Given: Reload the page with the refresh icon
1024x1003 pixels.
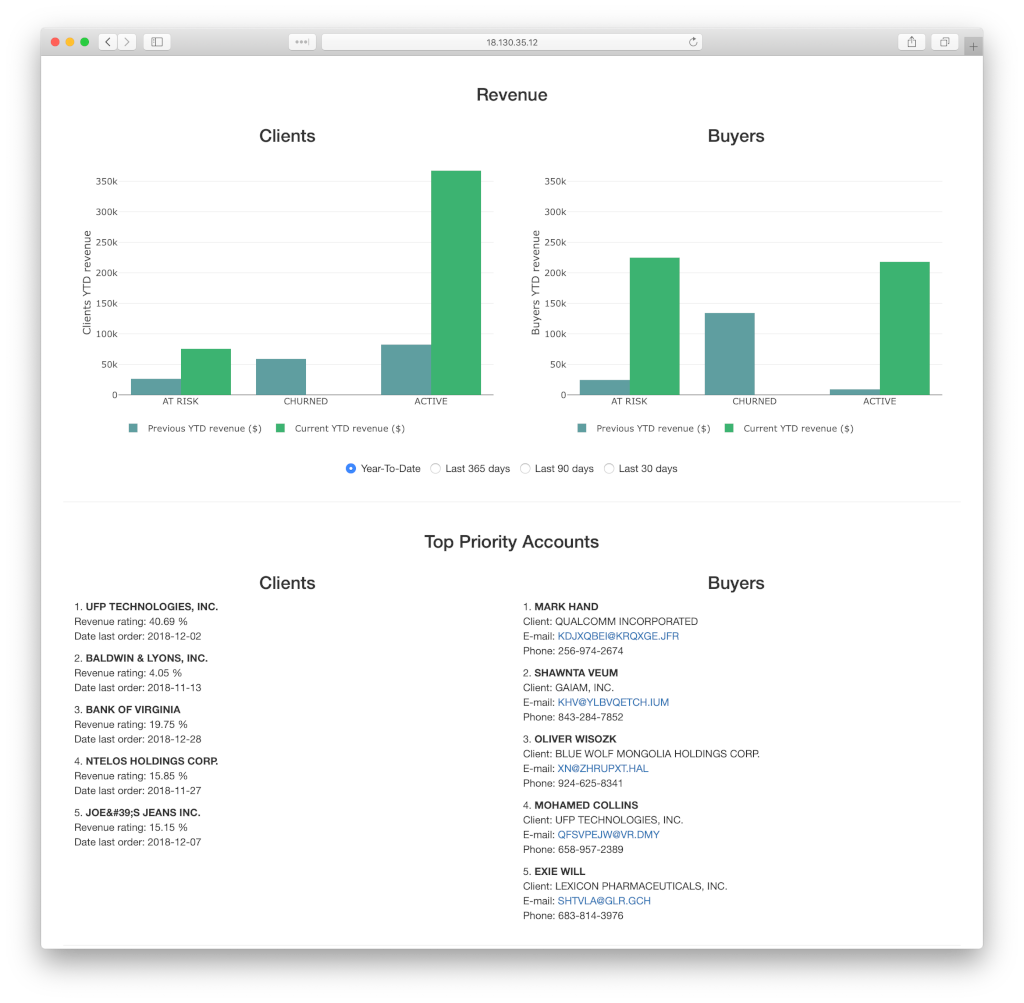Looking at the screenshot, I should coord(693,42).
